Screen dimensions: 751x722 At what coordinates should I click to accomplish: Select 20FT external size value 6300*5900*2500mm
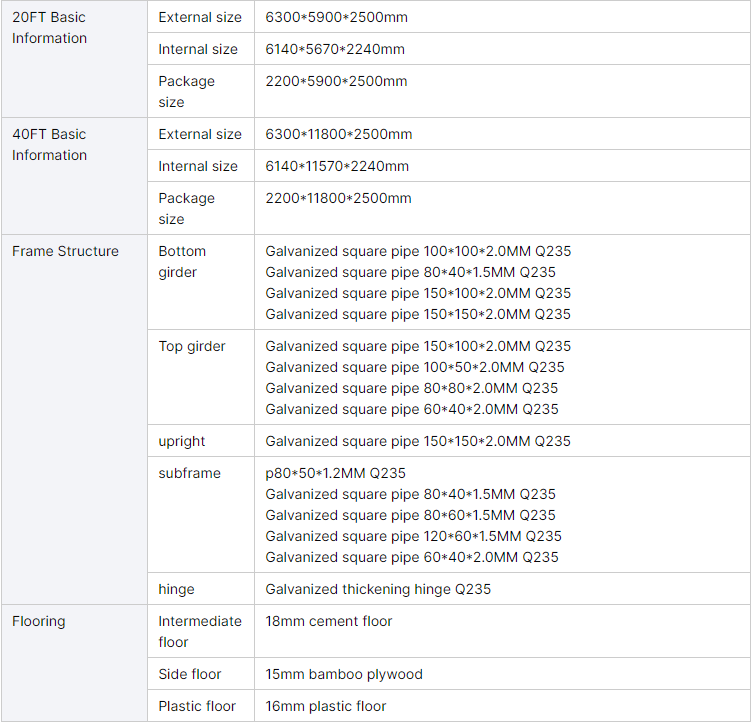(x=336, y=17)
